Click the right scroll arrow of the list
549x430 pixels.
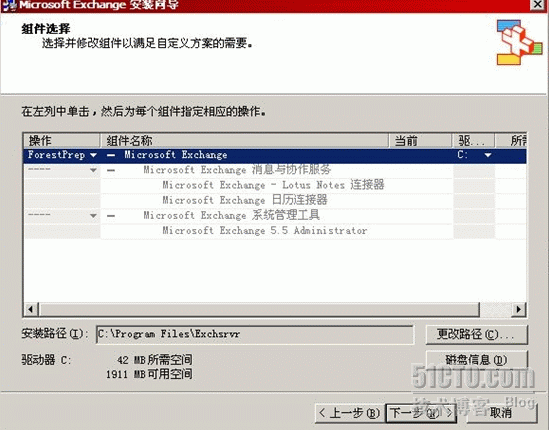(x=519, y=309)
